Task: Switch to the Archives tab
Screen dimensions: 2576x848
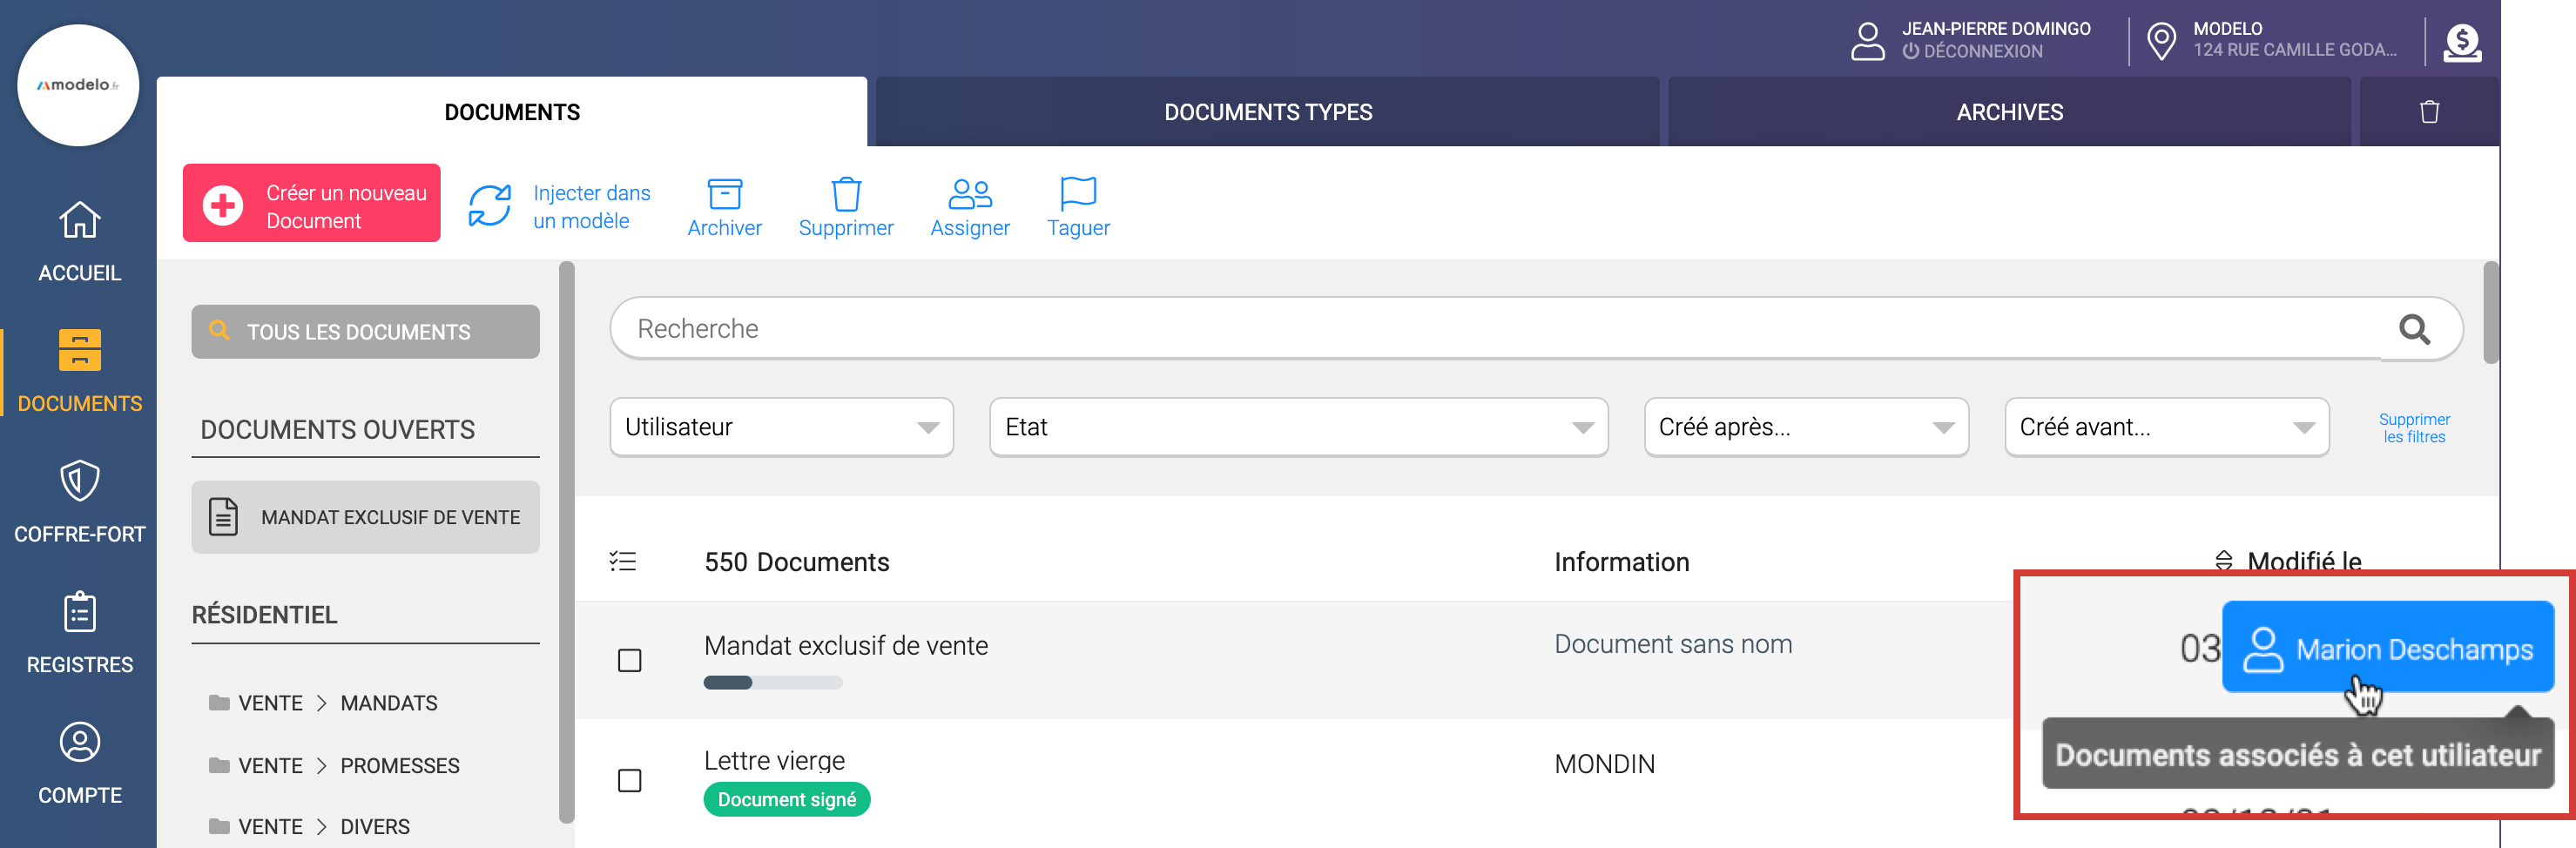Action: [x=2008, y=112]
